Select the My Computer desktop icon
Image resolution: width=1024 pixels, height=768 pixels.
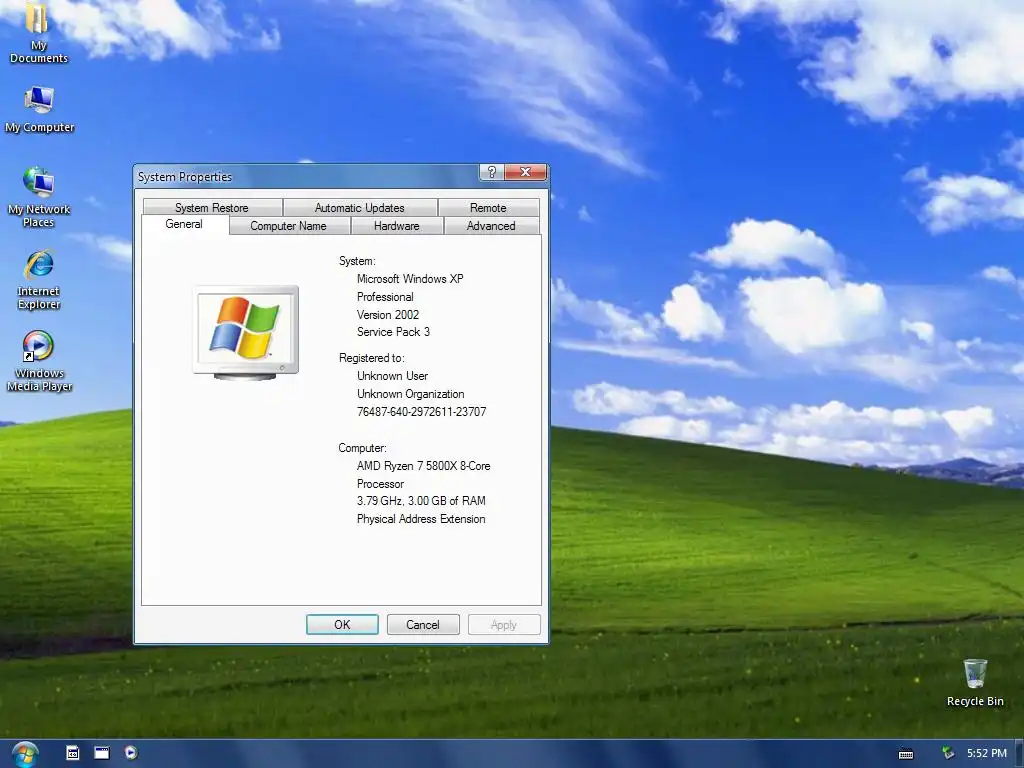pos(39,109)
